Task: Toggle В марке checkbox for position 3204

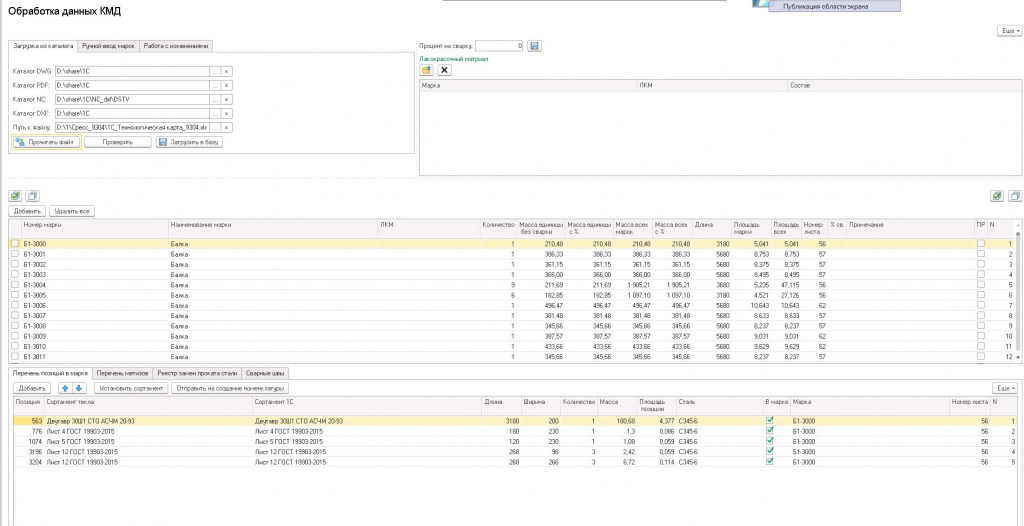Action: [x=770, y=461]
